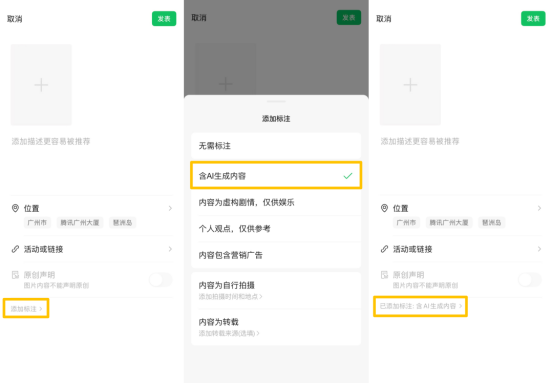Select the 无需标注 option
The image size is (553, 383).
click(276, 146)
